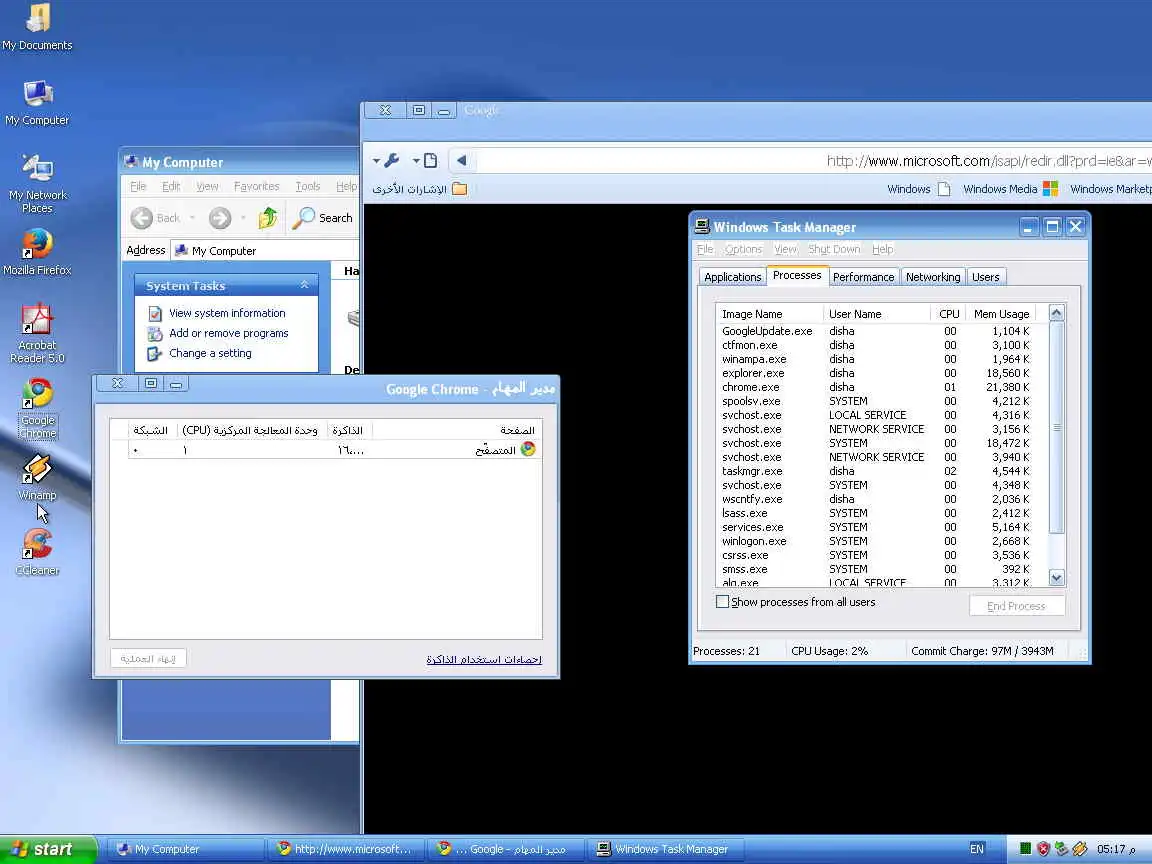
Task: Click Up folder icon in My Computer
Action: pos(267,218)
